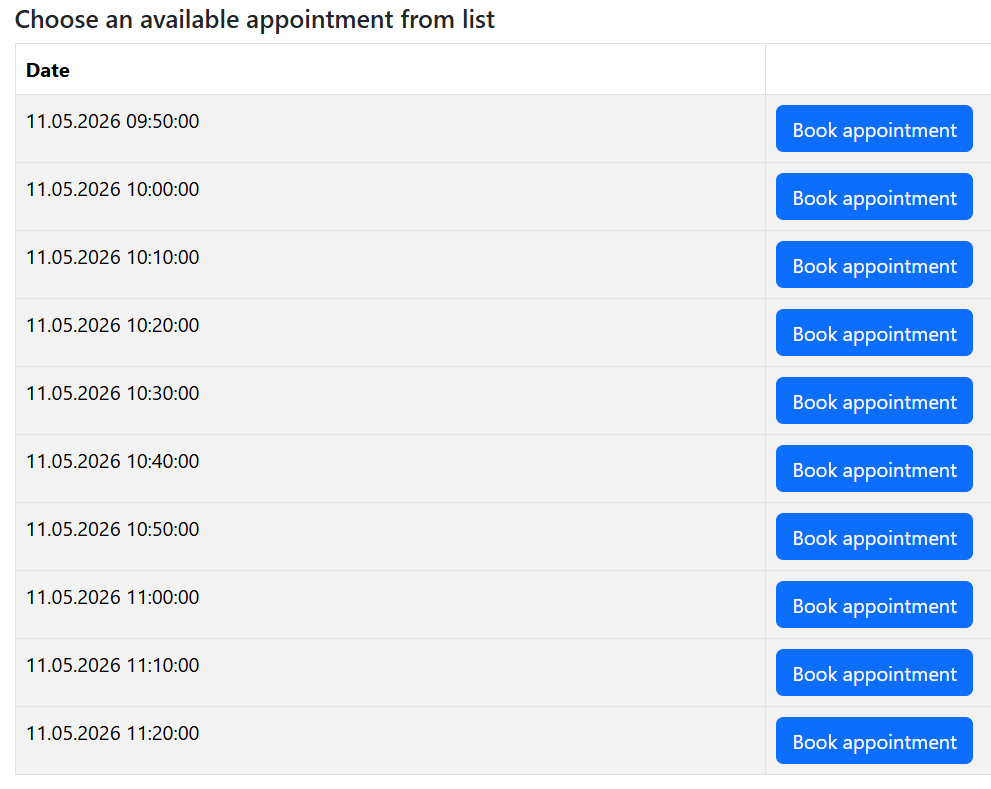Screen dimensions: 991x789
Task: Reserve the 10:10:00 appointment slot
Action: (x=874, y=265)
